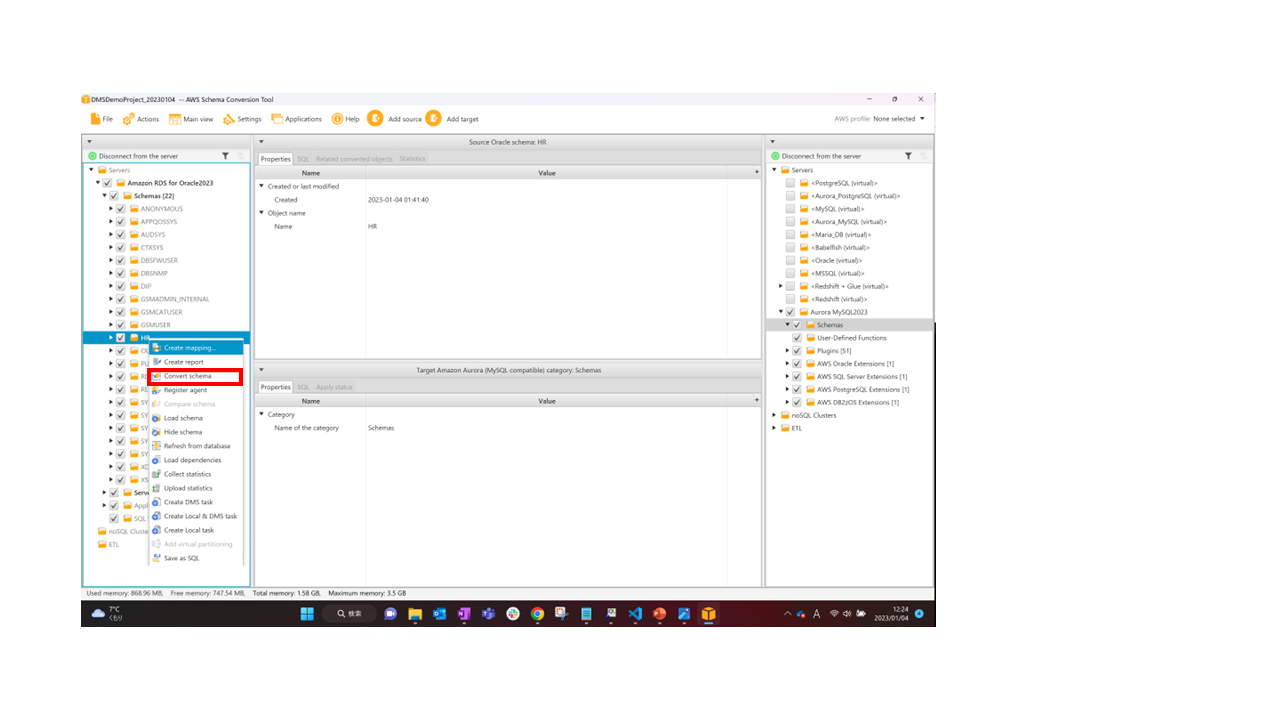Image resolution: width=1280 pixels, height=720 pixels.
Task: Collapse the Created or last modified group
Action: tap(262, 186)
